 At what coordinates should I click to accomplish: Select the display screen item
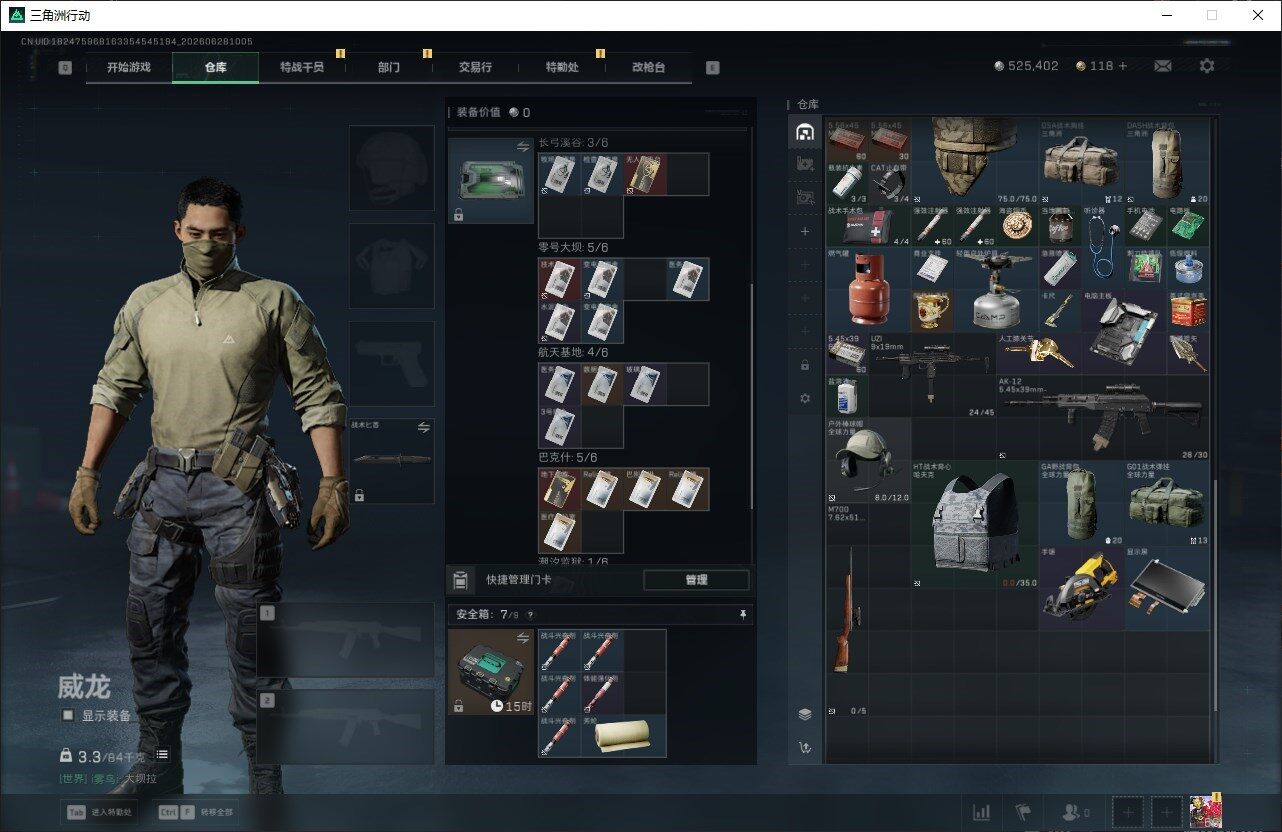tap(1166, 588)
